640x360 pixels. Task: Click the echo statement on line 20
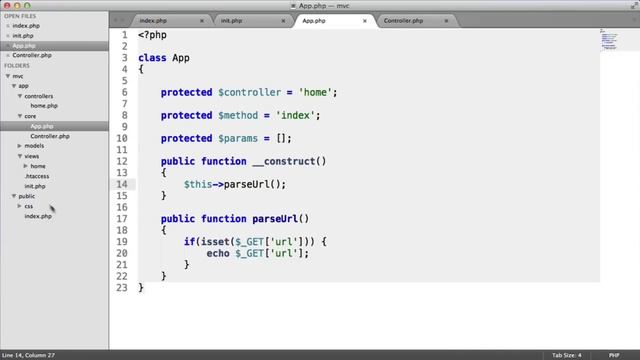tap(218, 253)
